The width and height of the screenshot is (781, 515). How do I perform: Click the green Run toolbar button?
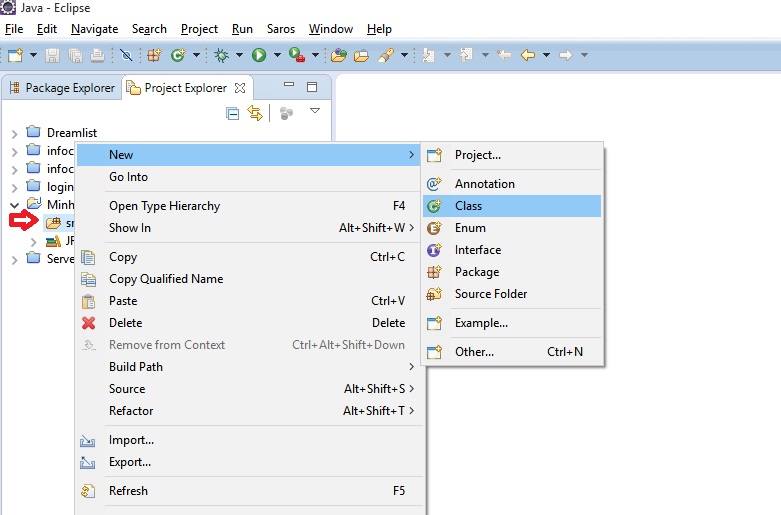click(x=259, y=55)
